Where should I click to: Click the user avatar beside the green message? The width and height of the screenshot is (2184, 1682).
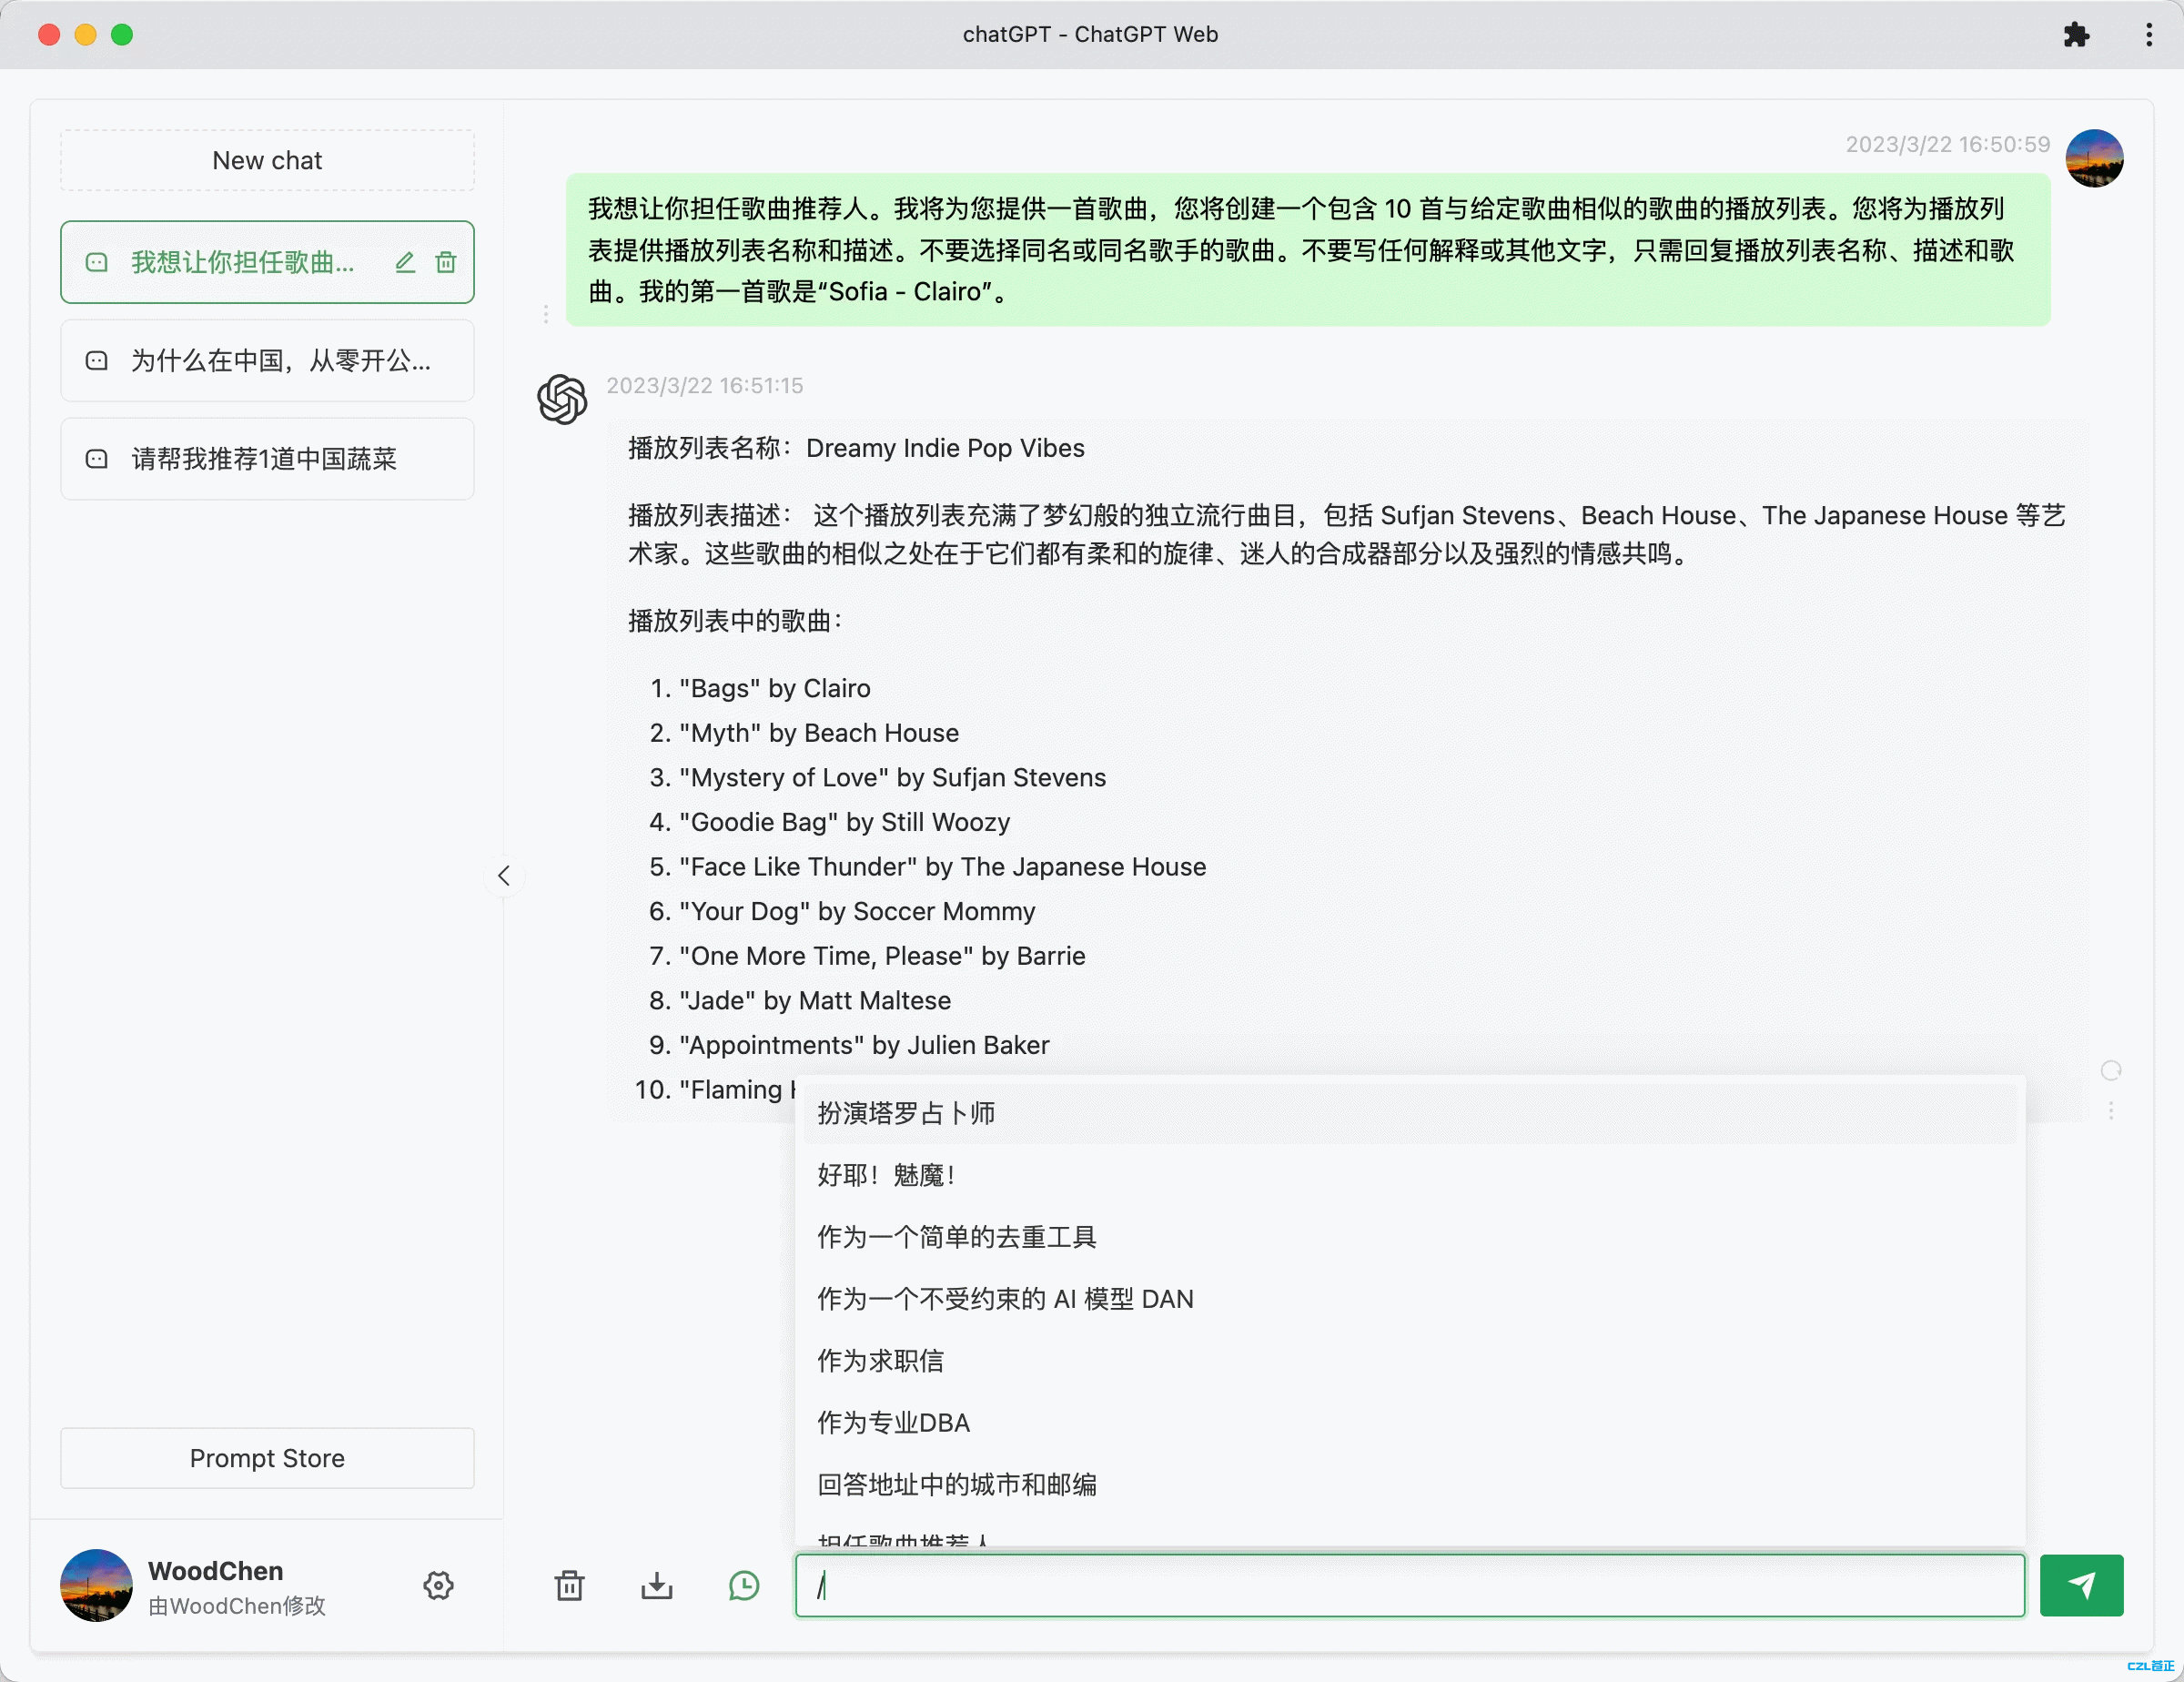pyautogui.click(x=2094, y=158)
